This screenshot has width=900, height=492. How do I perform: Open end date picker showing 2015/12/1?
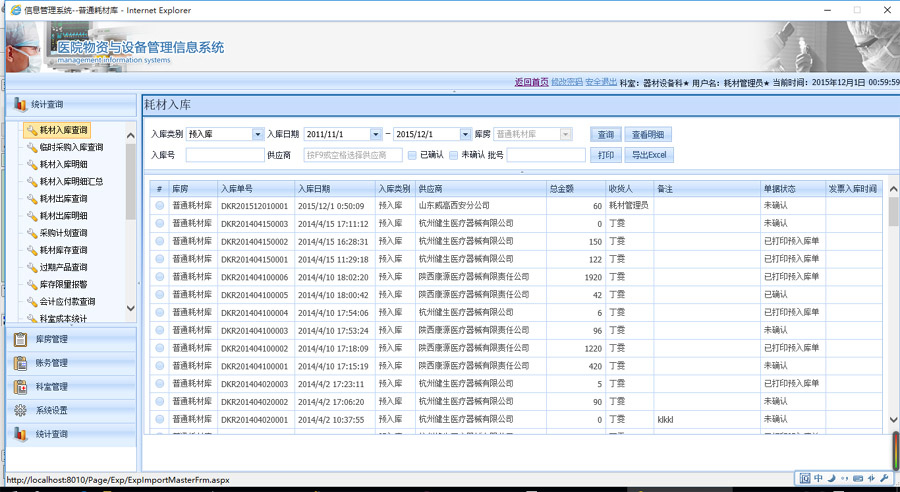pos(465,134)
